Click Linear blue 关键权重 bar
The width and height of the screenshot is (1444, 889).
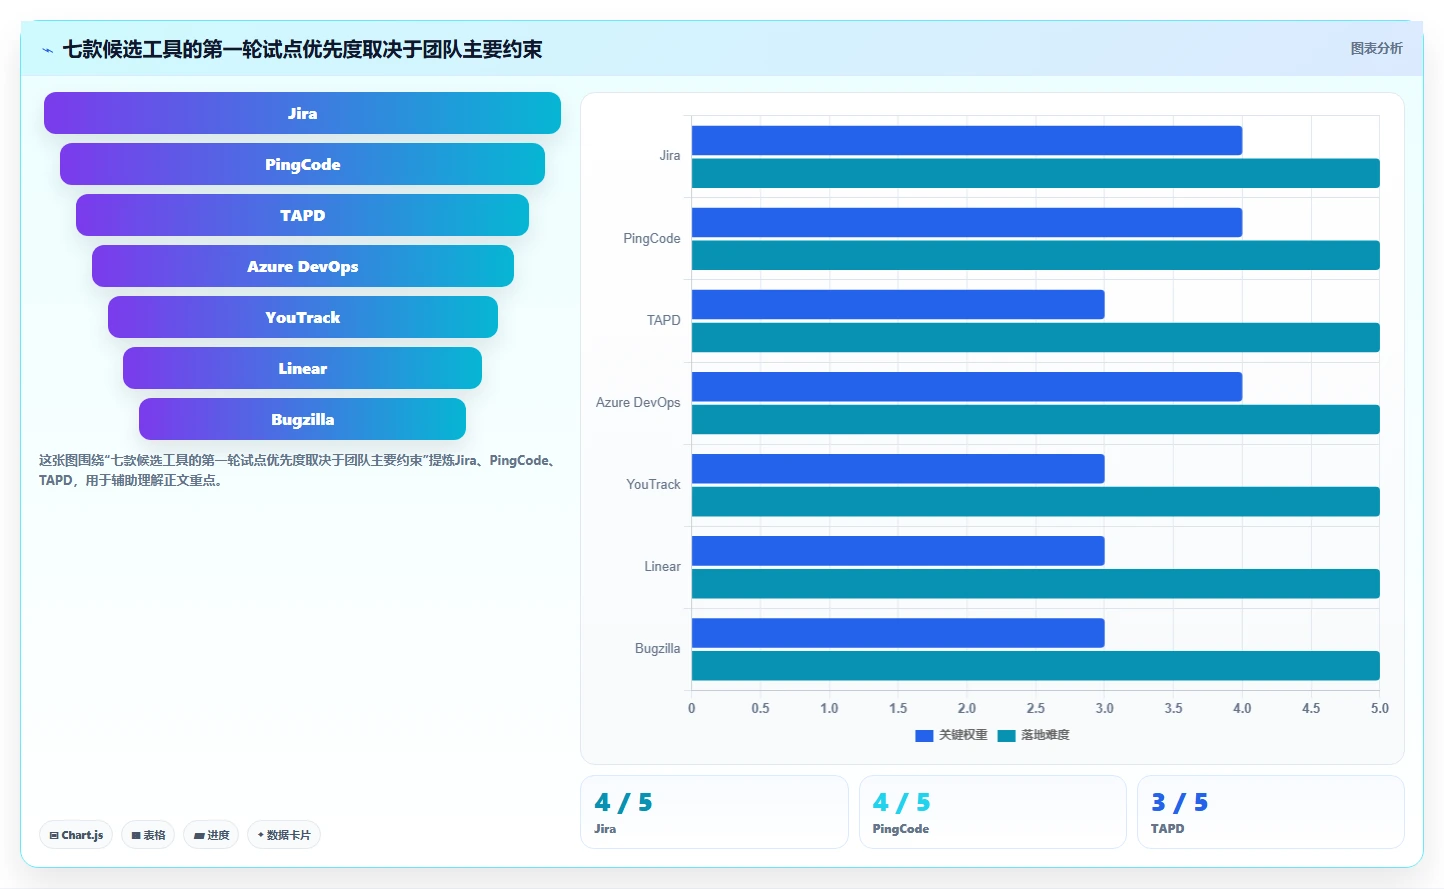[x=898, y=550]
